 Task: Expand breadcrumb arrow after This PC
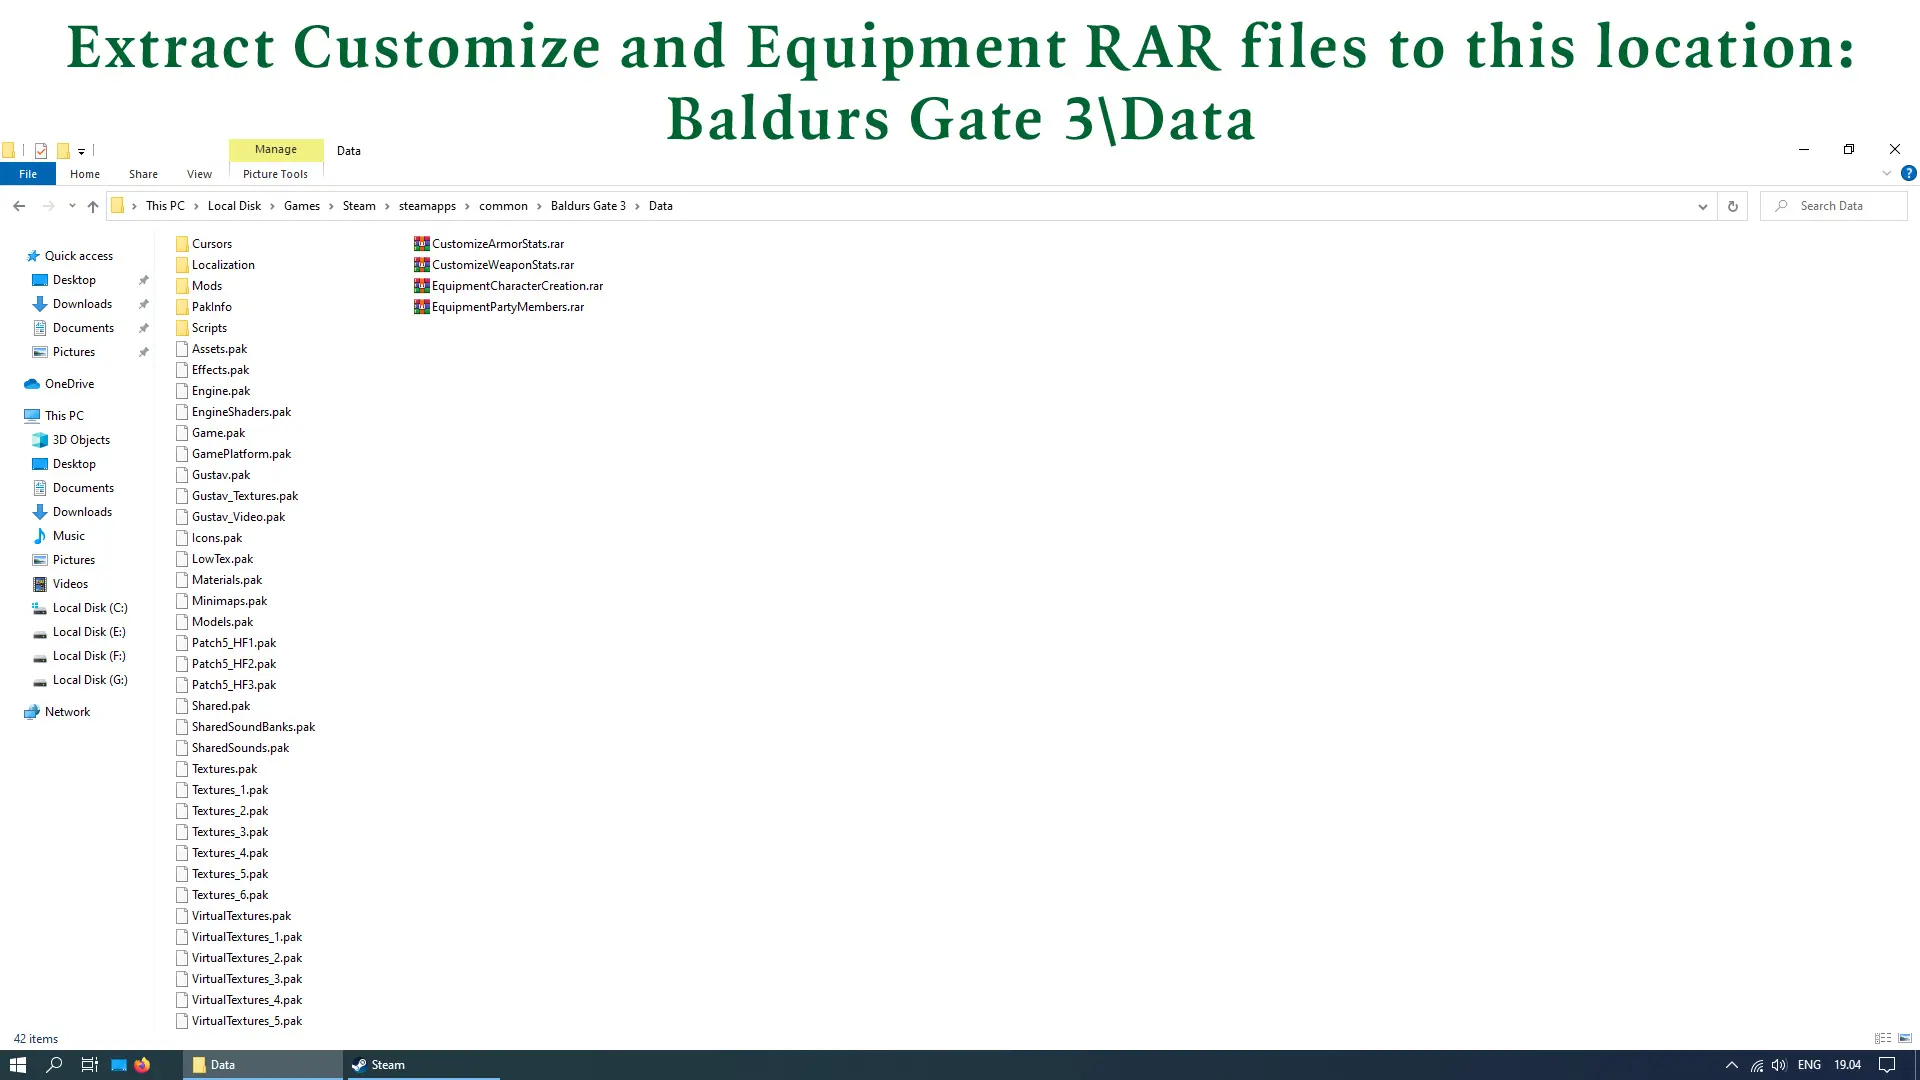click(196, 206)
